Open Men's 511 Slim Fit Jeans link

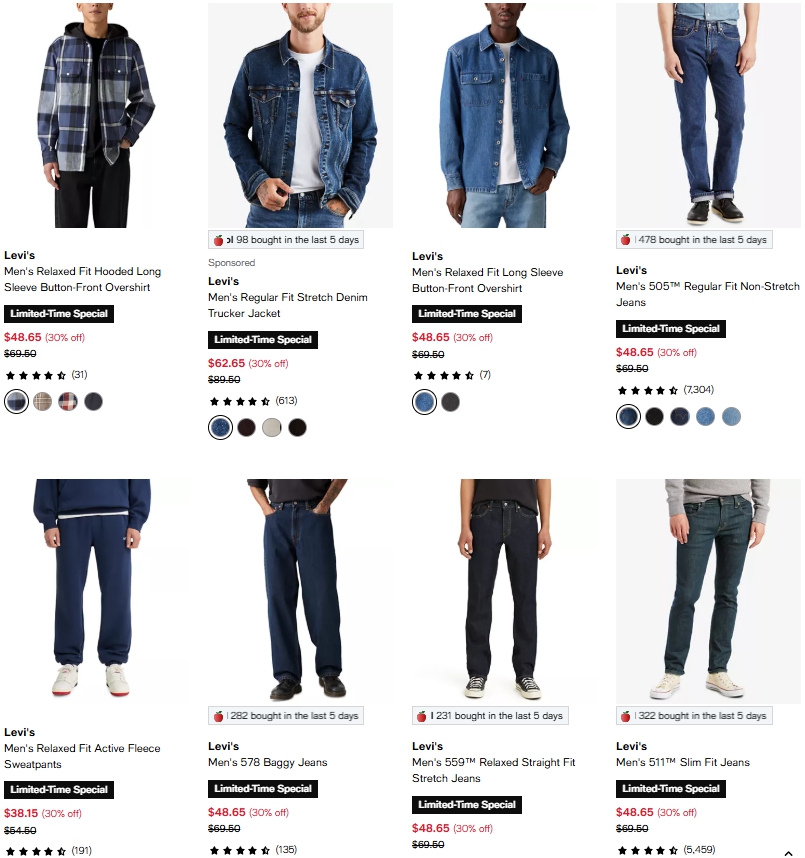(x=683, y=762)
